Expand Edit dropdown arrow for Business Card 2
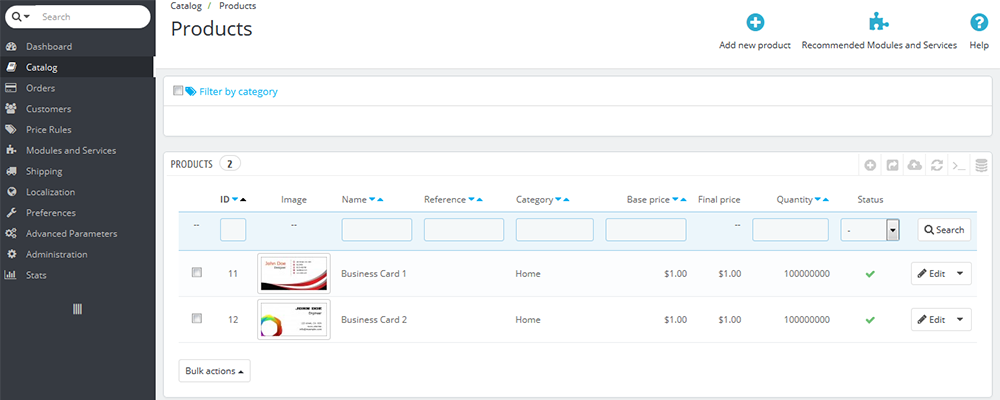 point(960,320)
